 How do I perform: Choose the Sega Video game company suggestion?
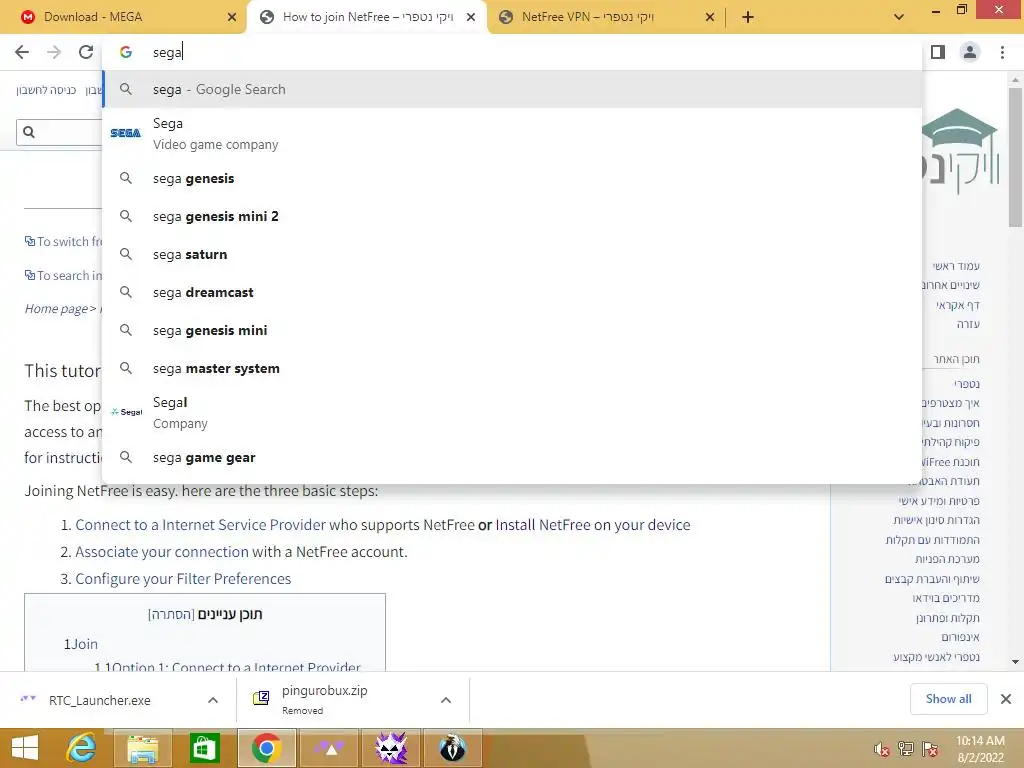(x=513, y=134)
